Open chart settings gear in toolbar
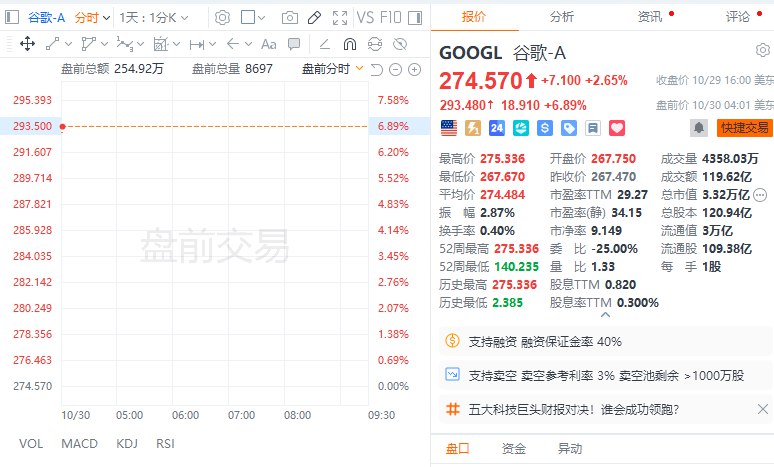The image size is (774, 467). tap(222, 18)
